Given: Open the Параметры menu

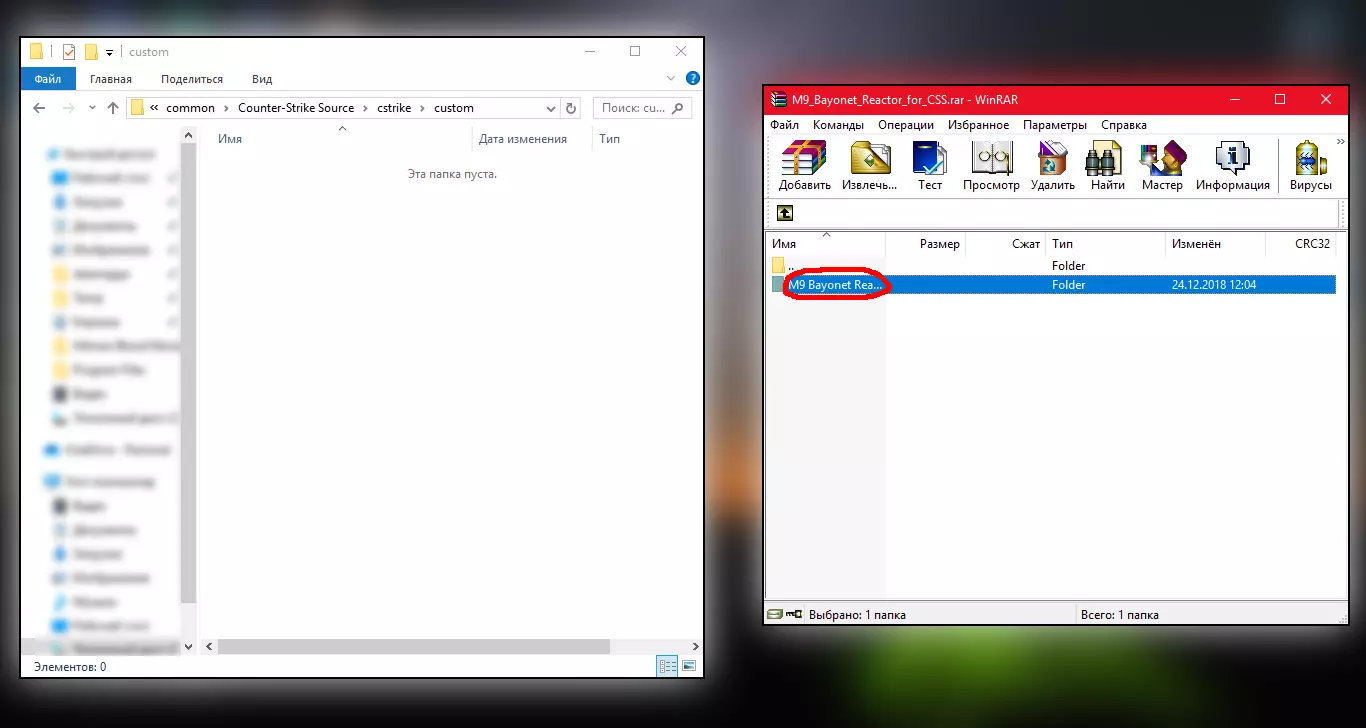Looking at the screenshot, I should [1055, 125].
